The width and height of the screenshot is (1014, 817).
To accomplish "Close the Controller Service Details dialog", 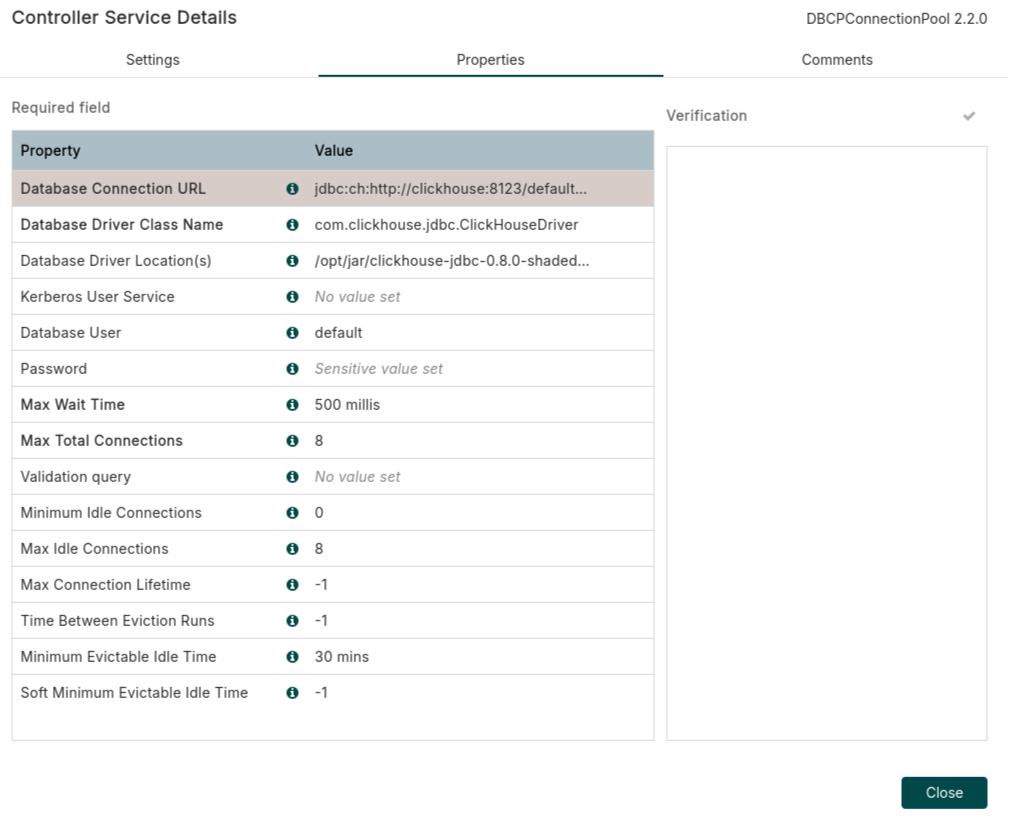I will (x=944, y=792).
